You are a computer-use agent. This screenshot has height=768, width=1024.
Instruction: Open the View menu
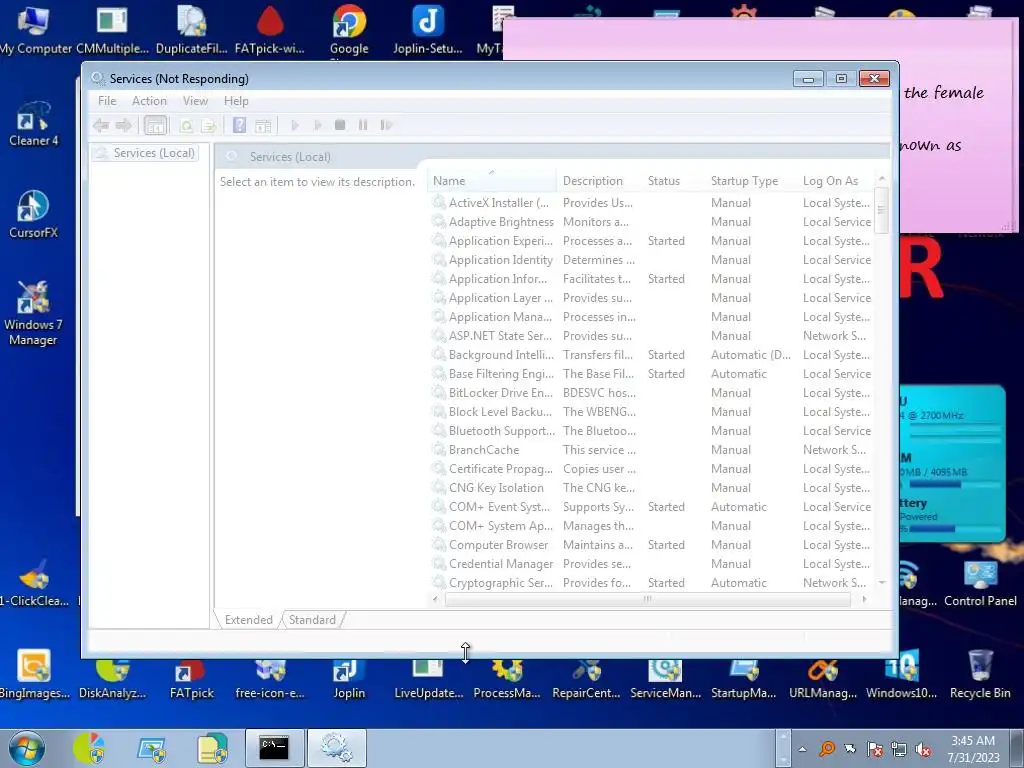point(195,101)
